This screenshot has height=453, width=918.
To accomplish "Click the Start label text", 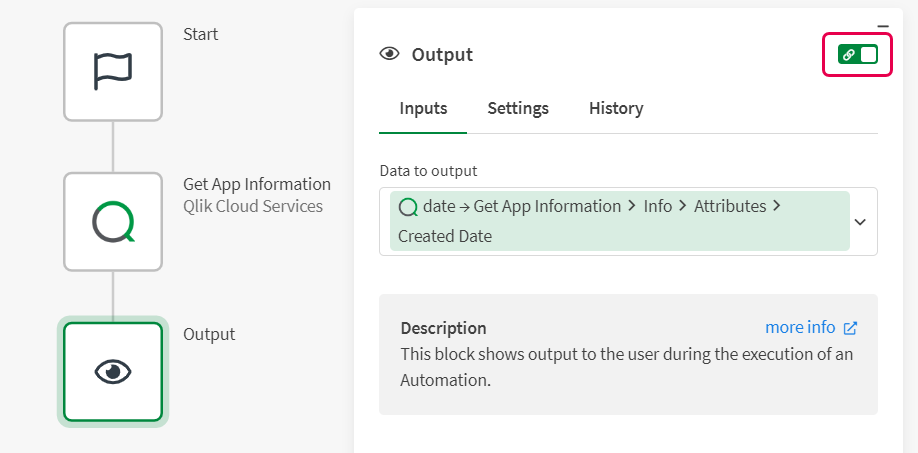I will pos(200,34).
